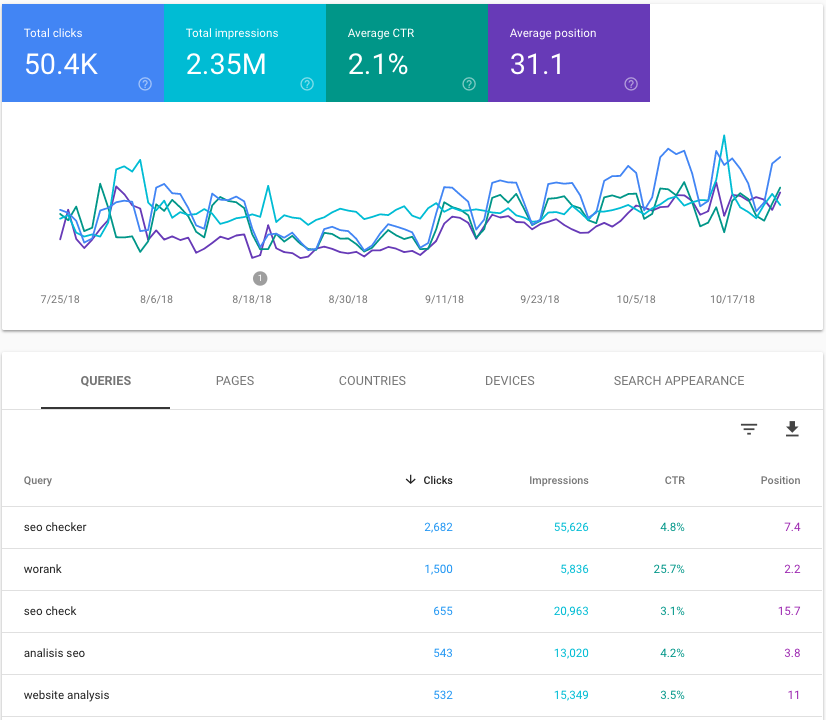Toggle the Average CTR metric card

pyautogui.click(x=406, y=45)
